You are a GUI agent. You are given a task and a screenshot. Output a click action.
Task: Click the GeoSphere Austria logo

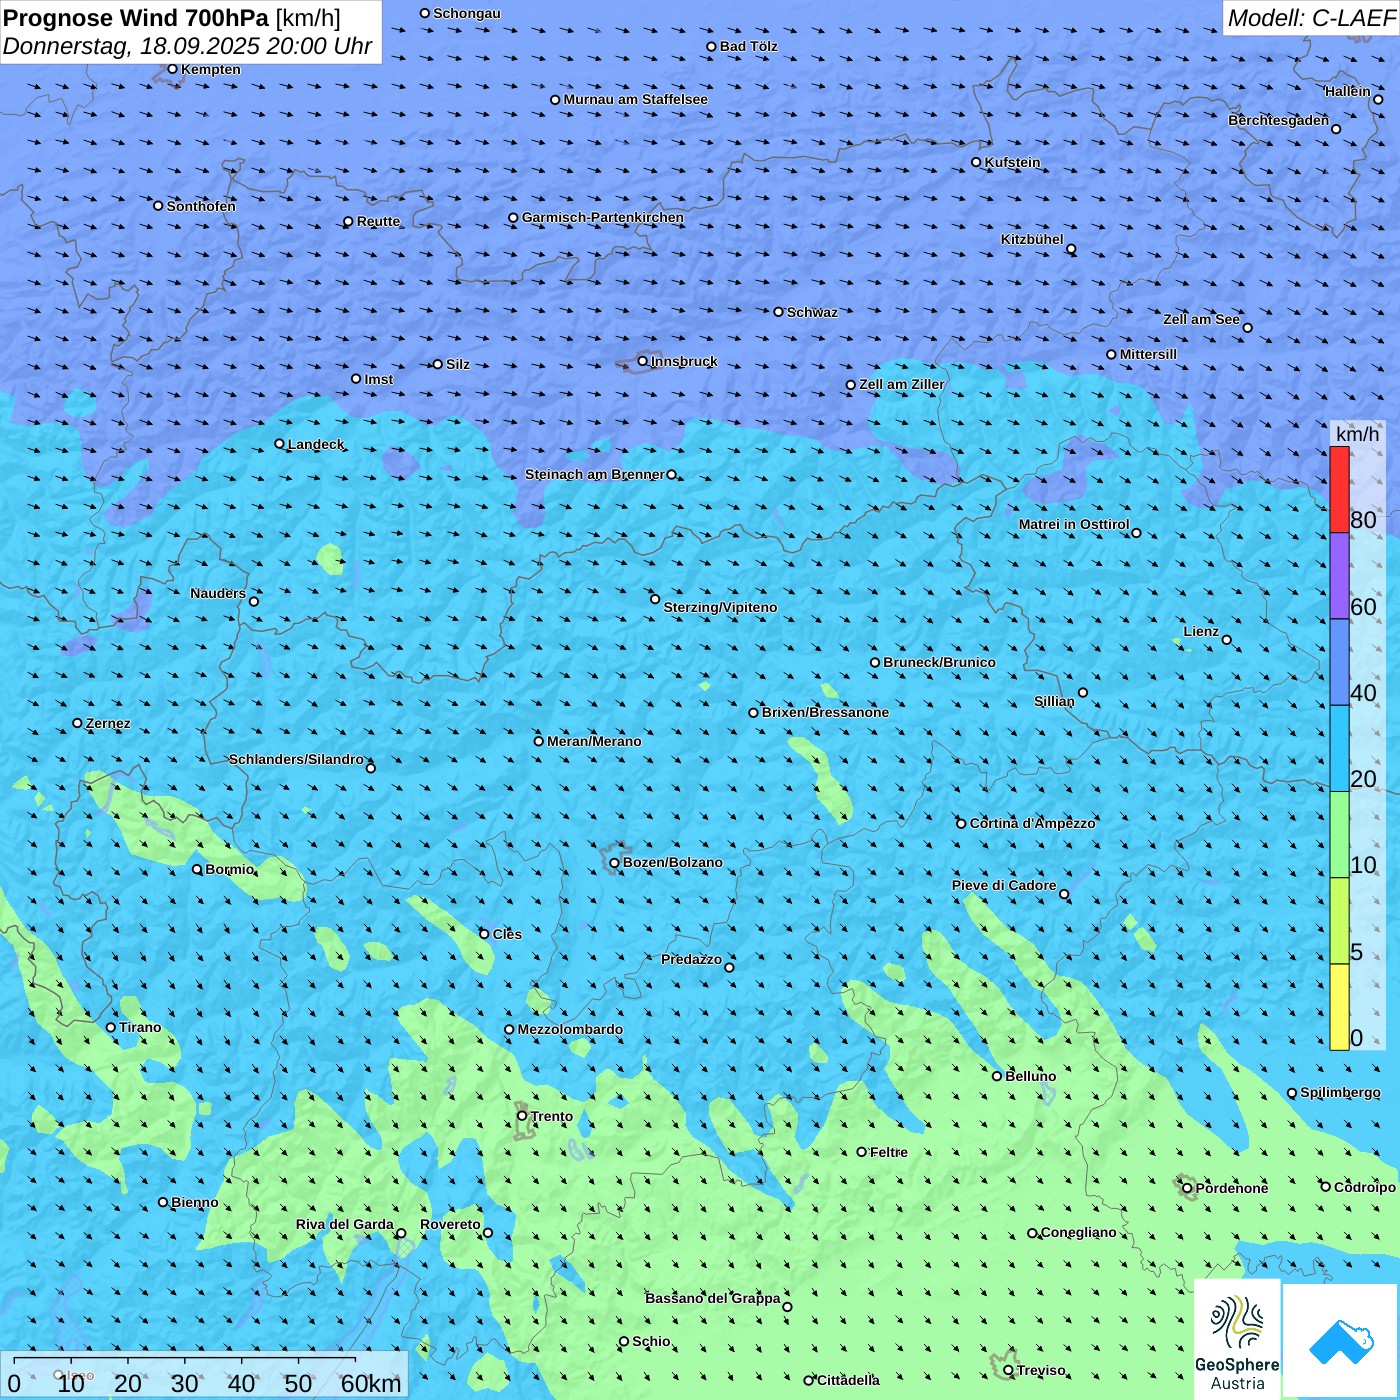[x=1237, y=1338]
